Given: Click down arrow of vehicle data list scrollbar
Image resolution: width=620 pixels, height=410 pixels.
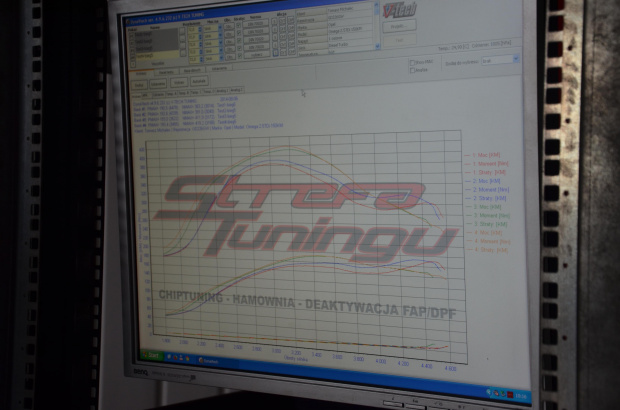Looking at the screenshot, I should pyautogui.click(x=377, y=46).
